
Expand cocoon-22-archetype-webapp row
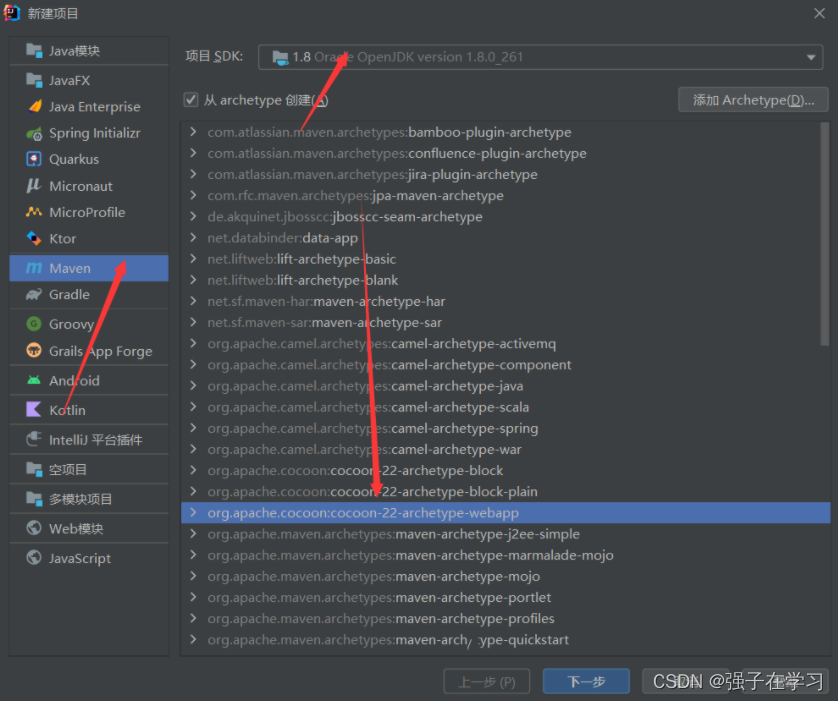coord(193,512)
